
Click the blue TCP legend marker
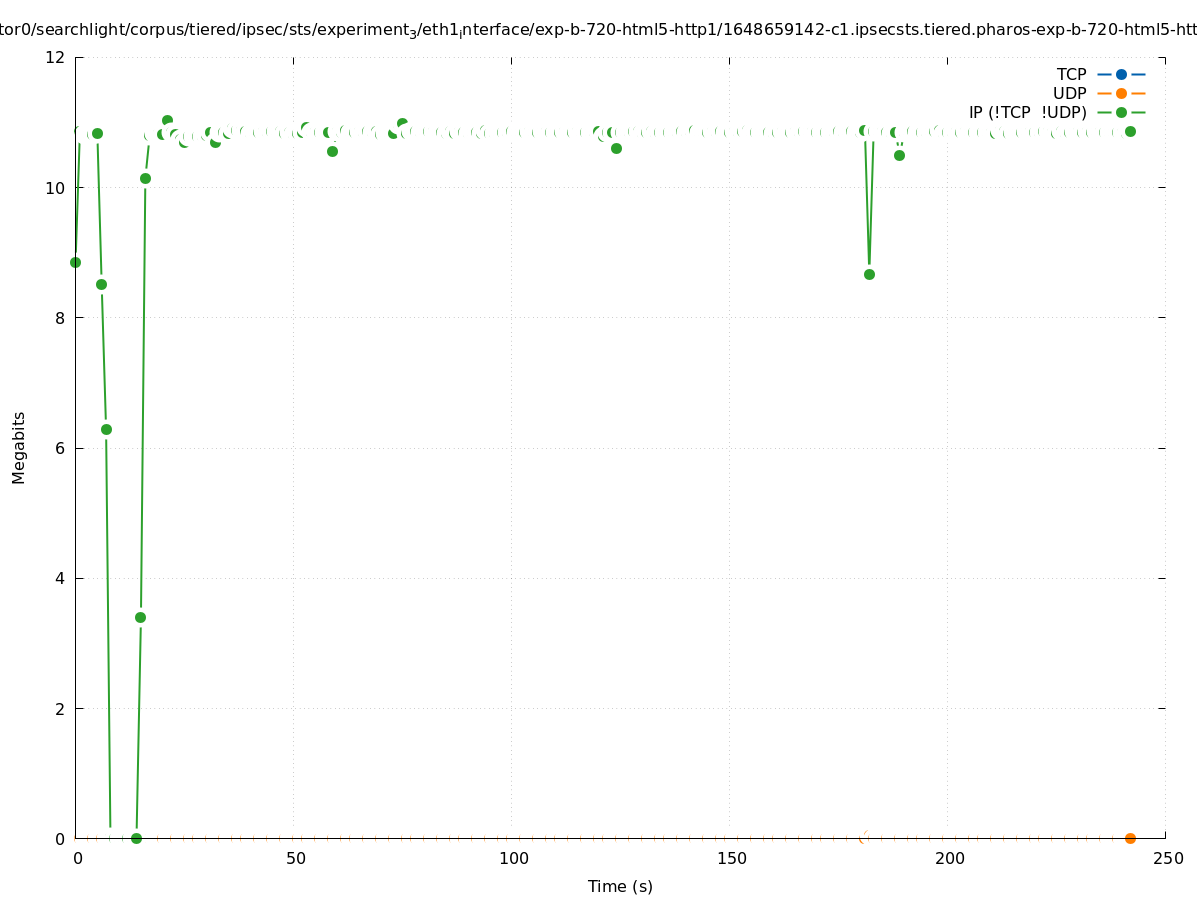(x=1121, y=74)
